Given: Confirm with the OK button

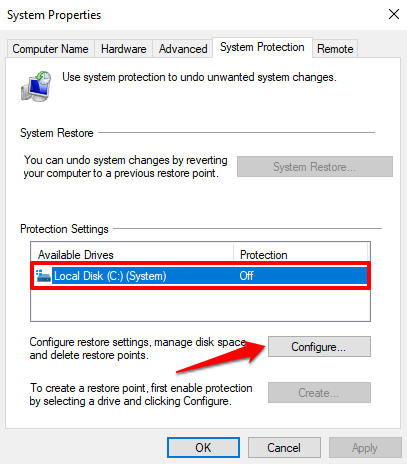Looking at the screenshot, I should click(203, 448).
